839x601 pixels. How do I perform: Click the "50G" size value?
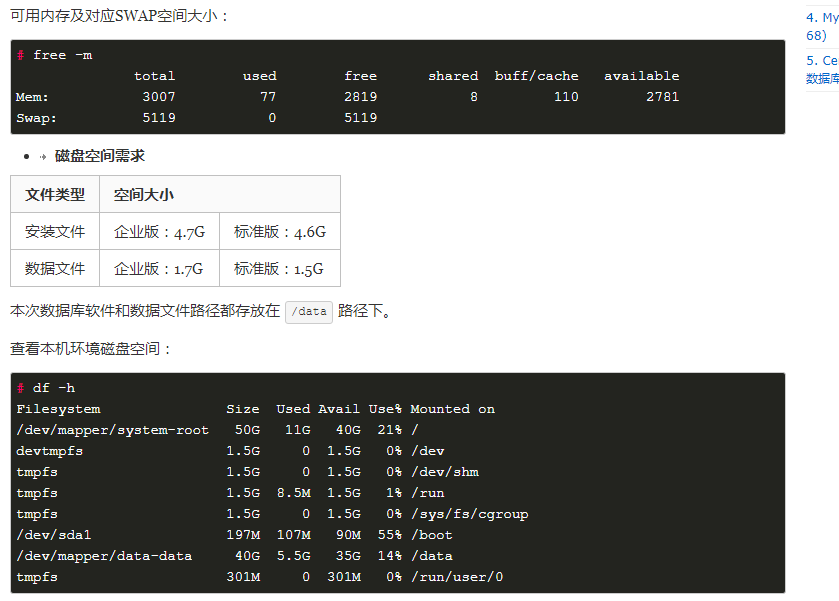point(247,430)
